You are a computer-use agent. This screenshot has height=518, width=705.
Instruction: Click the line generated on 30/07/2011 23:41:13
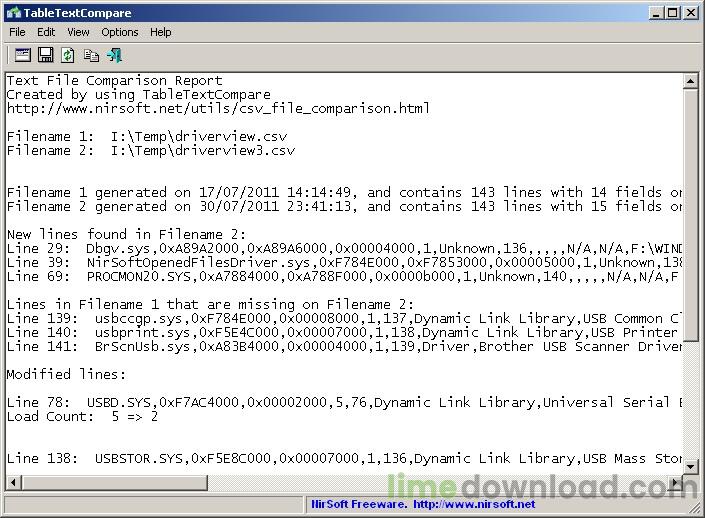(344, 206)
